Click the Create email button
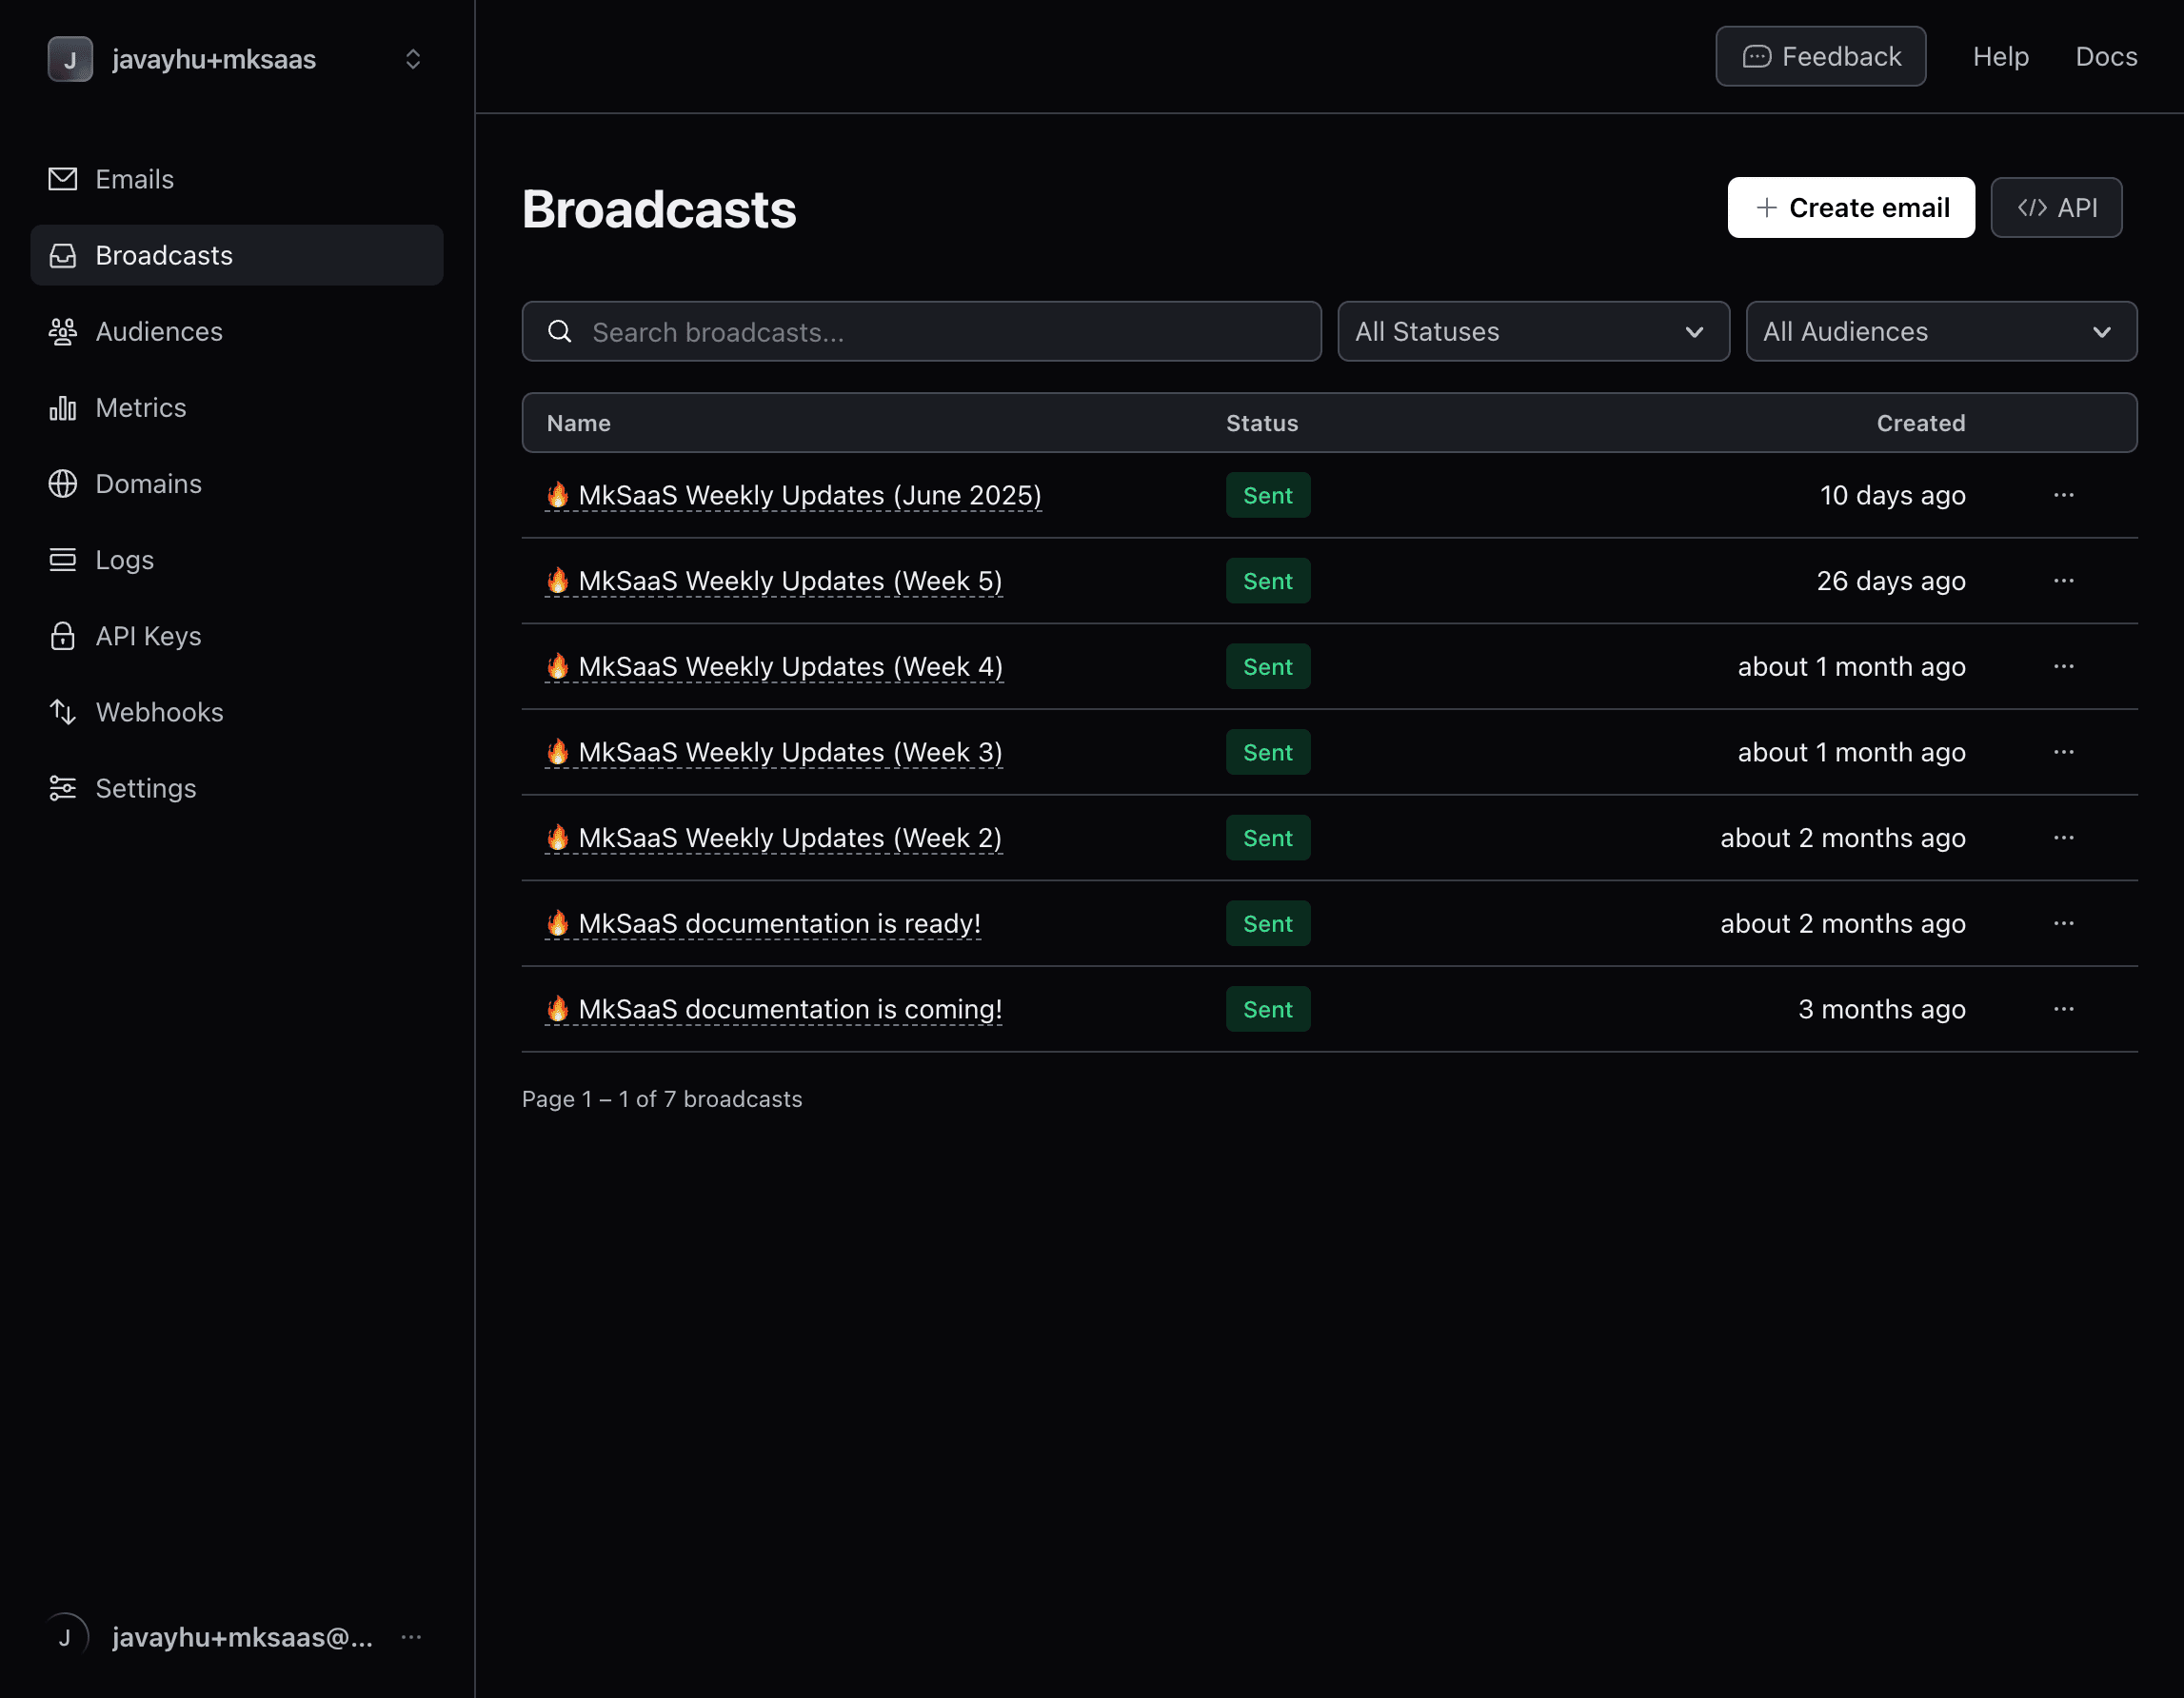 tap(1851, 208)
